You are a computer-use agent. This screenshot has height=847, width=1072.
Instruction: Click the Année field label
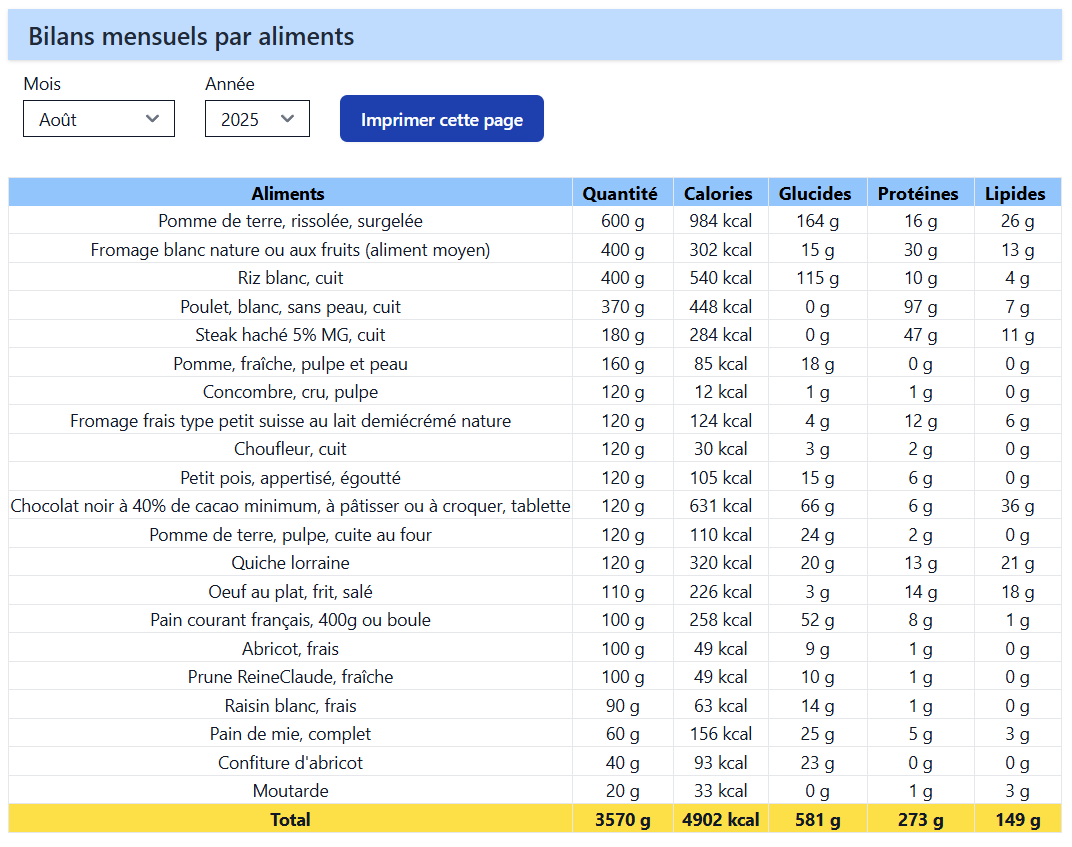230,84
